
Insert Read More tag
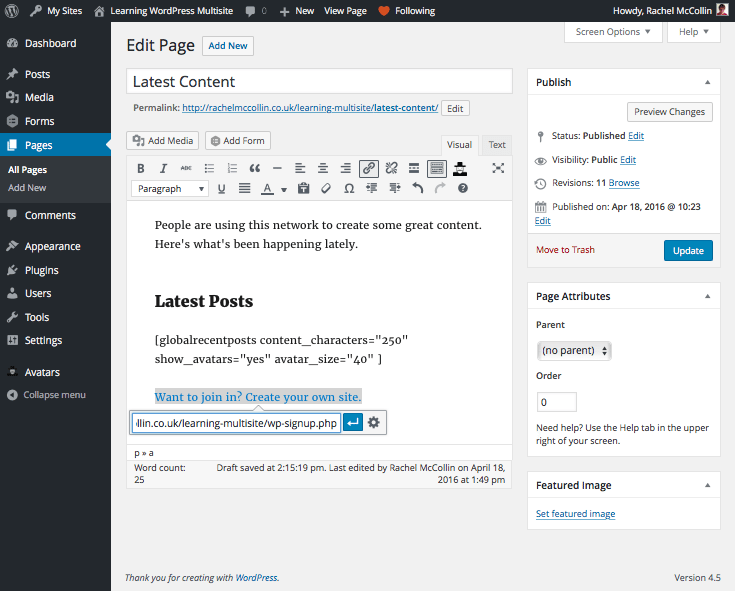[x=414, y=168]
